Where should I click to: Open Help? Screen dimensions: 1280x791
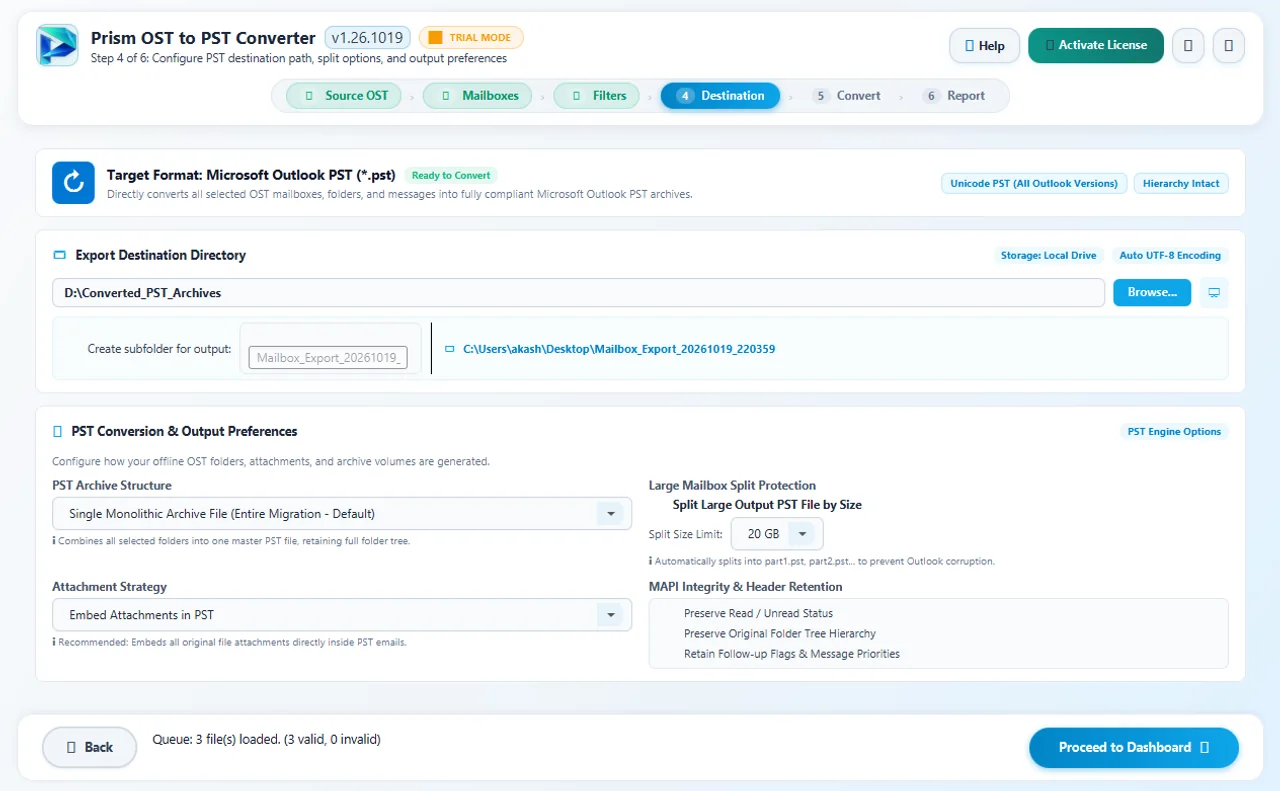[x=984, y=46]
